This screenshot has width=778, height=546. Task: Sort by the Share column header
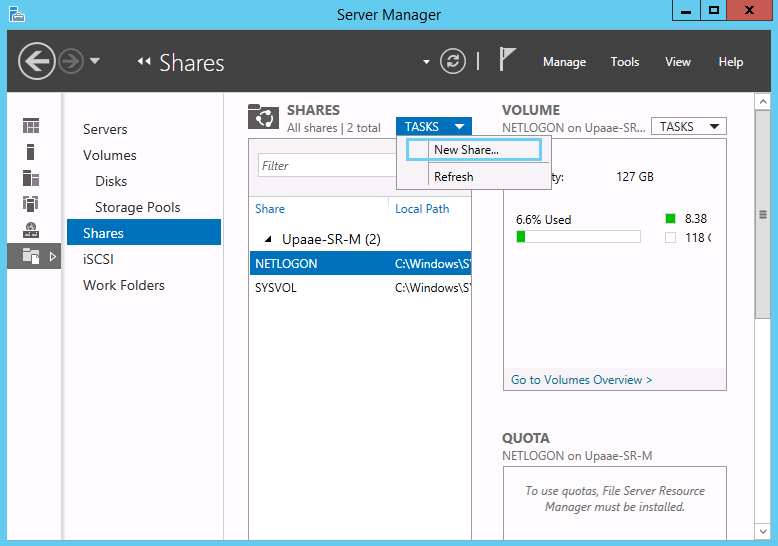[269, 209]
